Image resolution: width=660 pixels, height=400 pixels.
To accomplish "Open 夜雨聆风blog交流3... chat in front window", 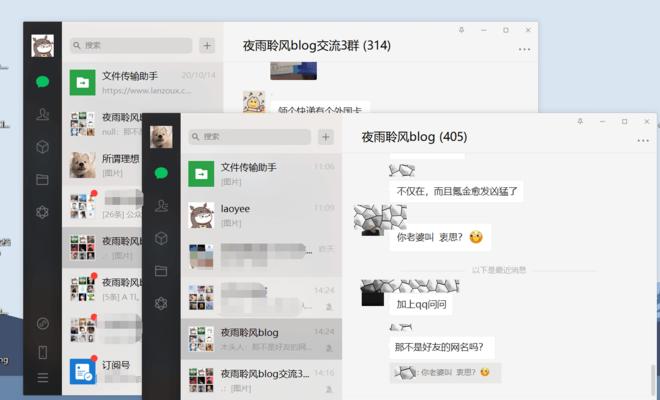I will [261, 380].
